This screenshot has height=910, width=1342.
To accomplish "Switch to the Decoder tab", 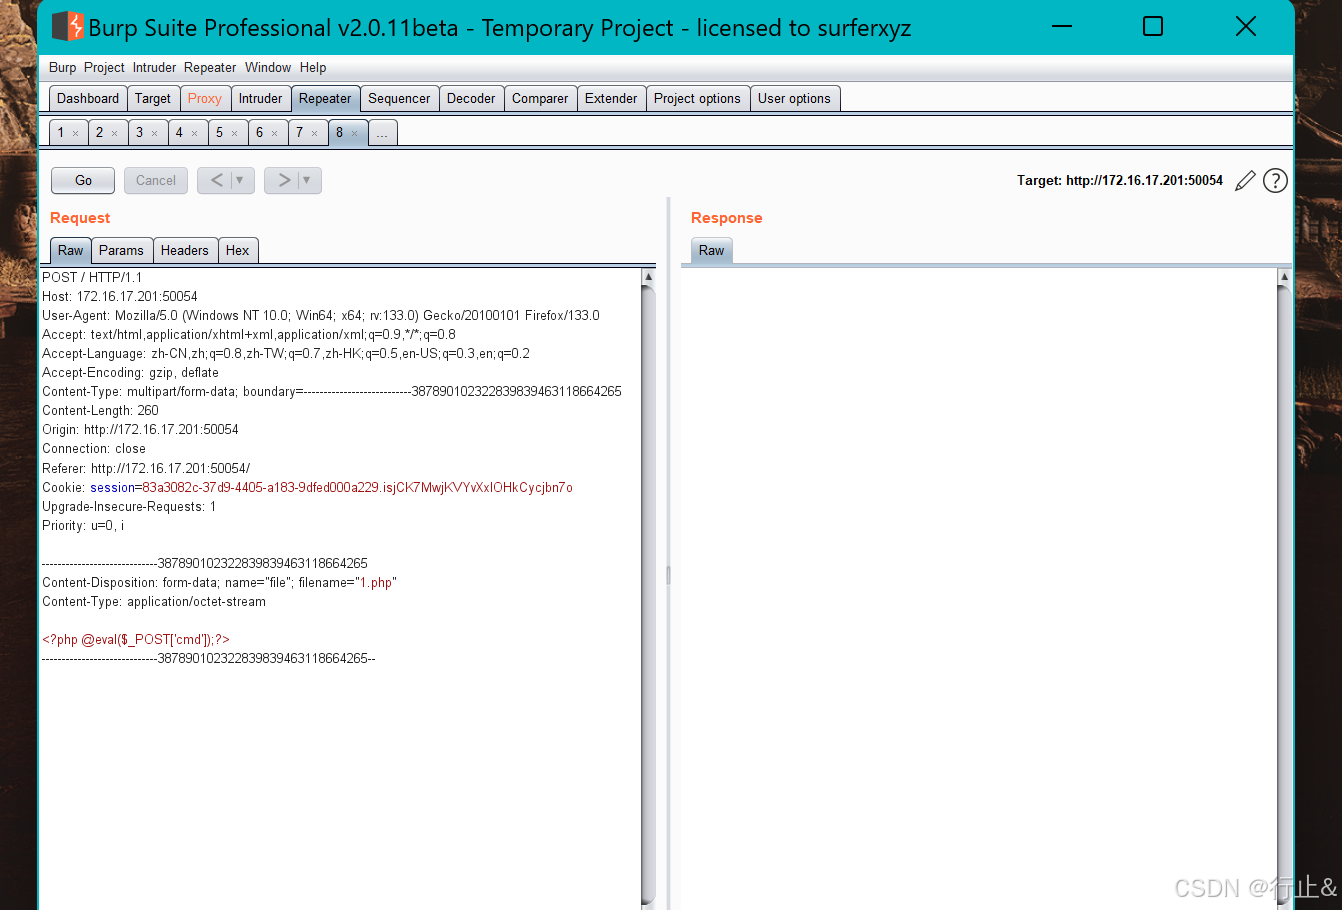I will point(471,98).
